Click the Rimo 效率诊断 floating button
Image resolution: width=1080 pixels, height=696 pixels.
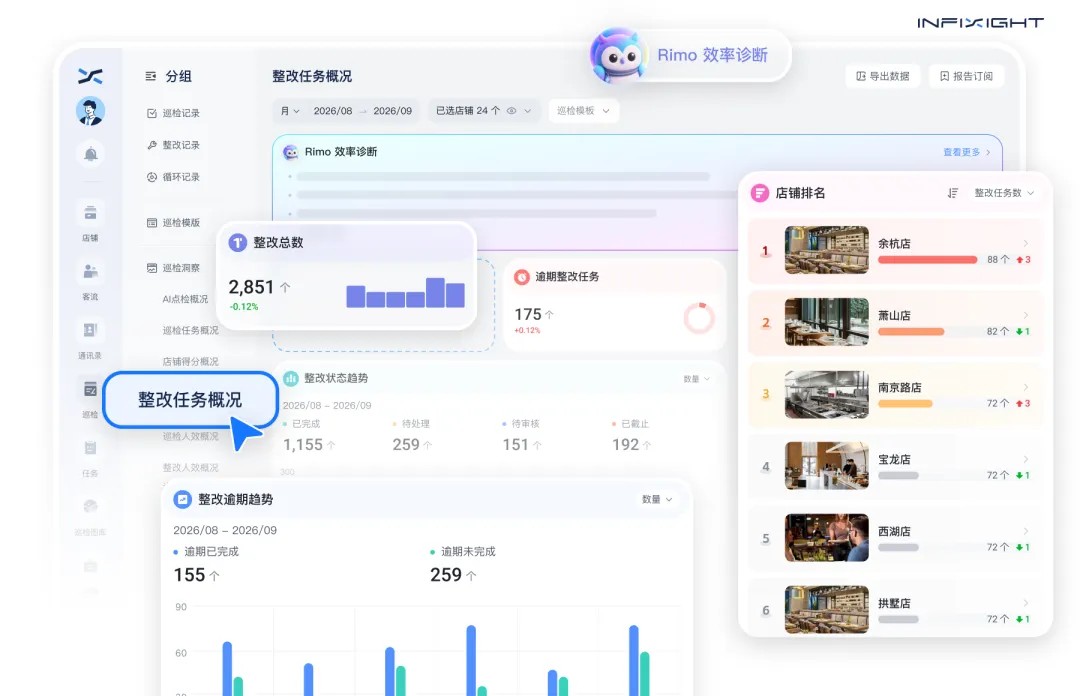pyautogui.click(x=690, y=56)
